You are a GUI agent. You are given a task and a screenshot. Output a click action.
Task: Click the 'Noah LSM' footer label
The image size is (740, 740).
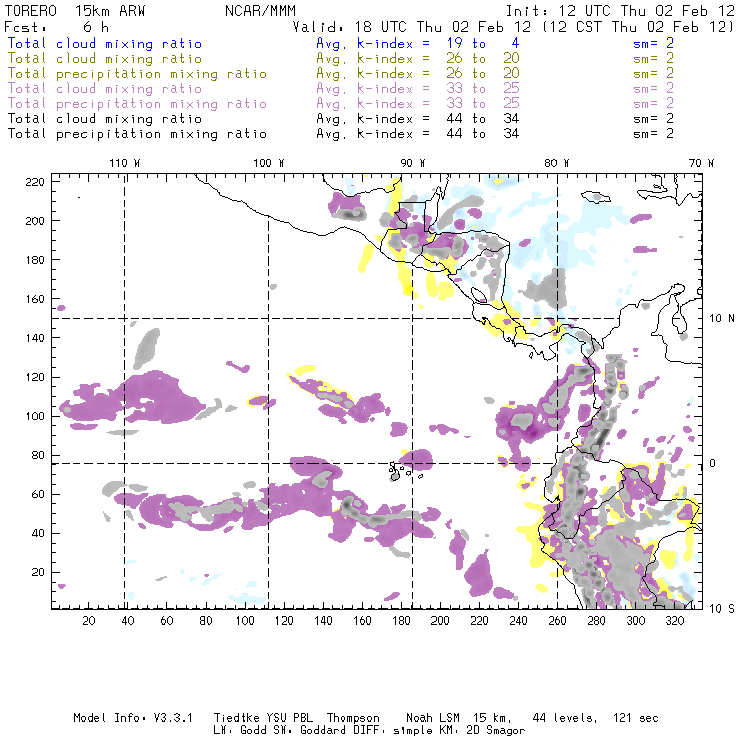[433, 718]
